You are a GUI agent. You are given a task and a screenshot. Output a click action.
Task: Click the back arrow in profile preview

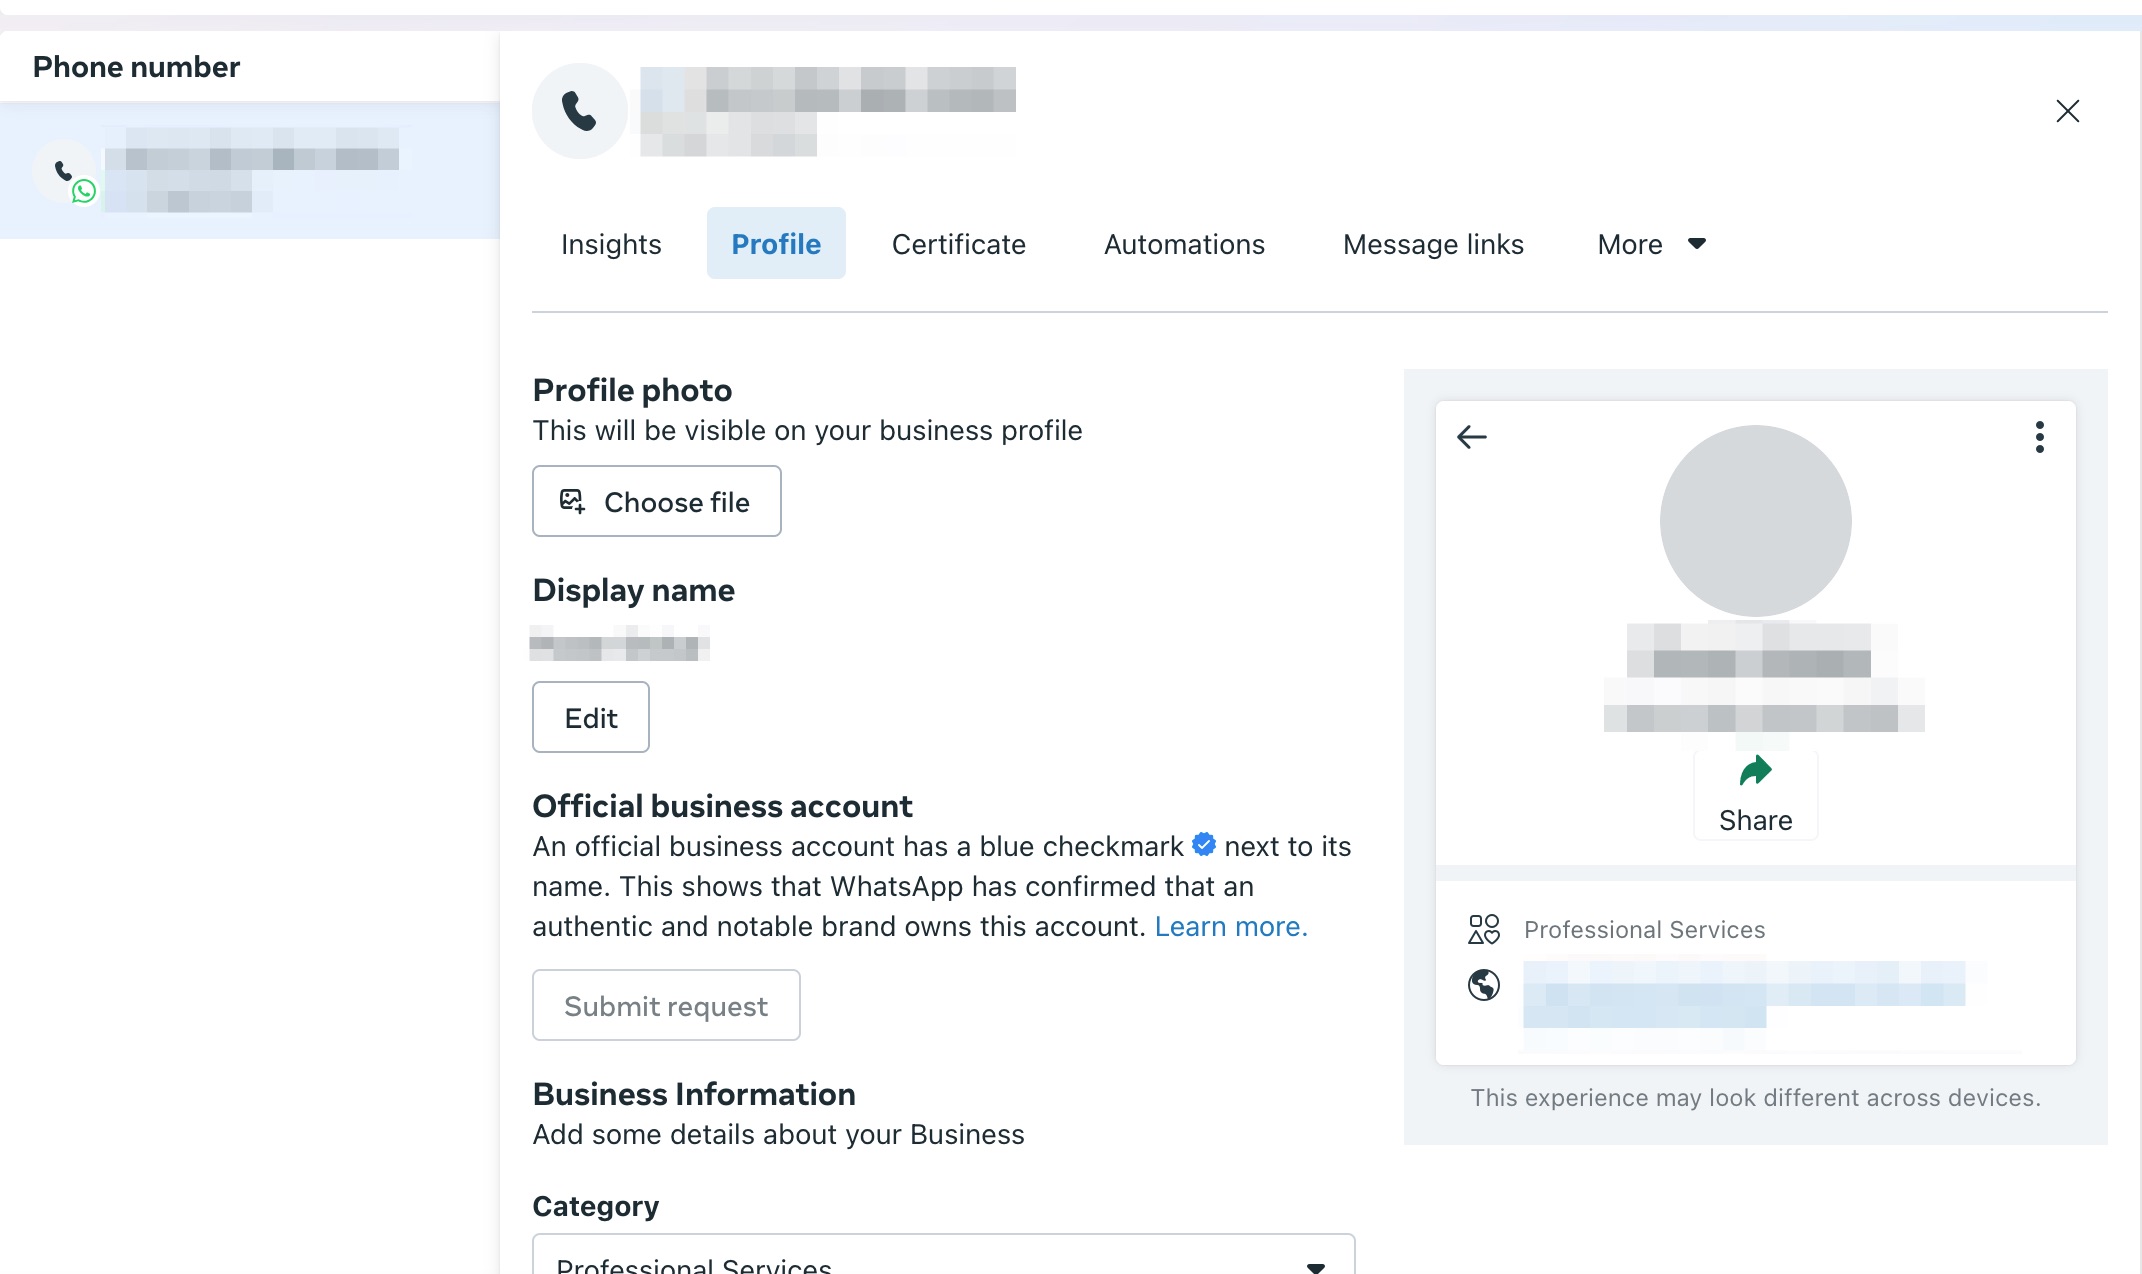pyautogui.click(x=1471, y=437)
